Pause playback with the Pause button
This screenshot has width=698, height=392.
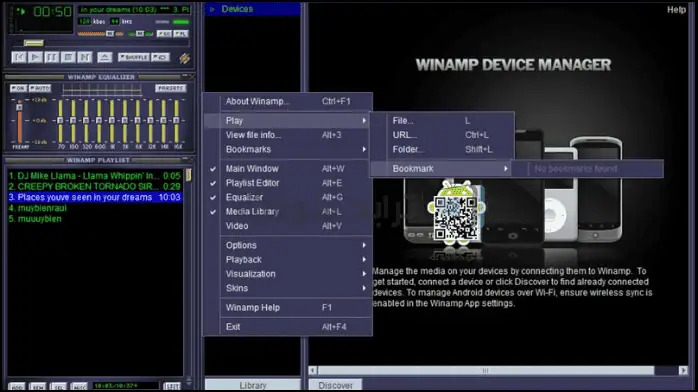coord(52,57)
